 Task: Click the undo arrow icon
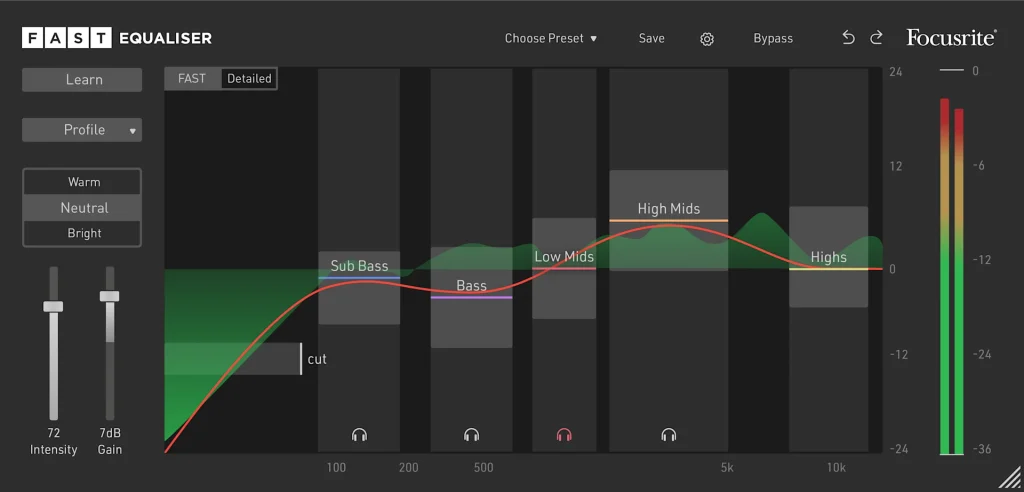point(849,38)
